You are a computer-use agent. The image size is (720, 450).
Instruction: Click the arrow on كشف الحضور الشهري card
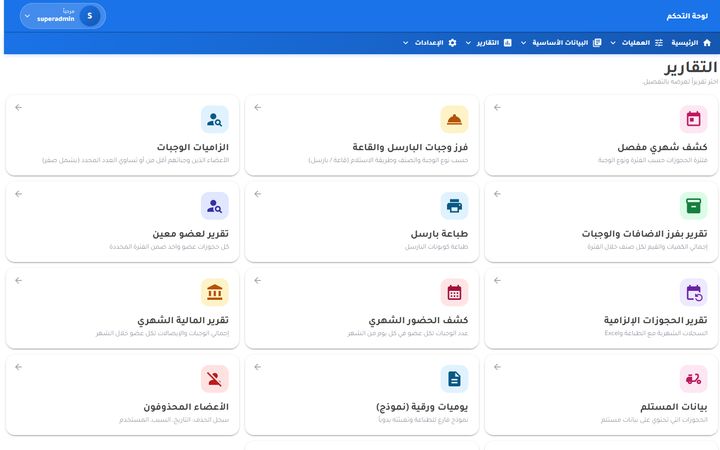[258, 281]
